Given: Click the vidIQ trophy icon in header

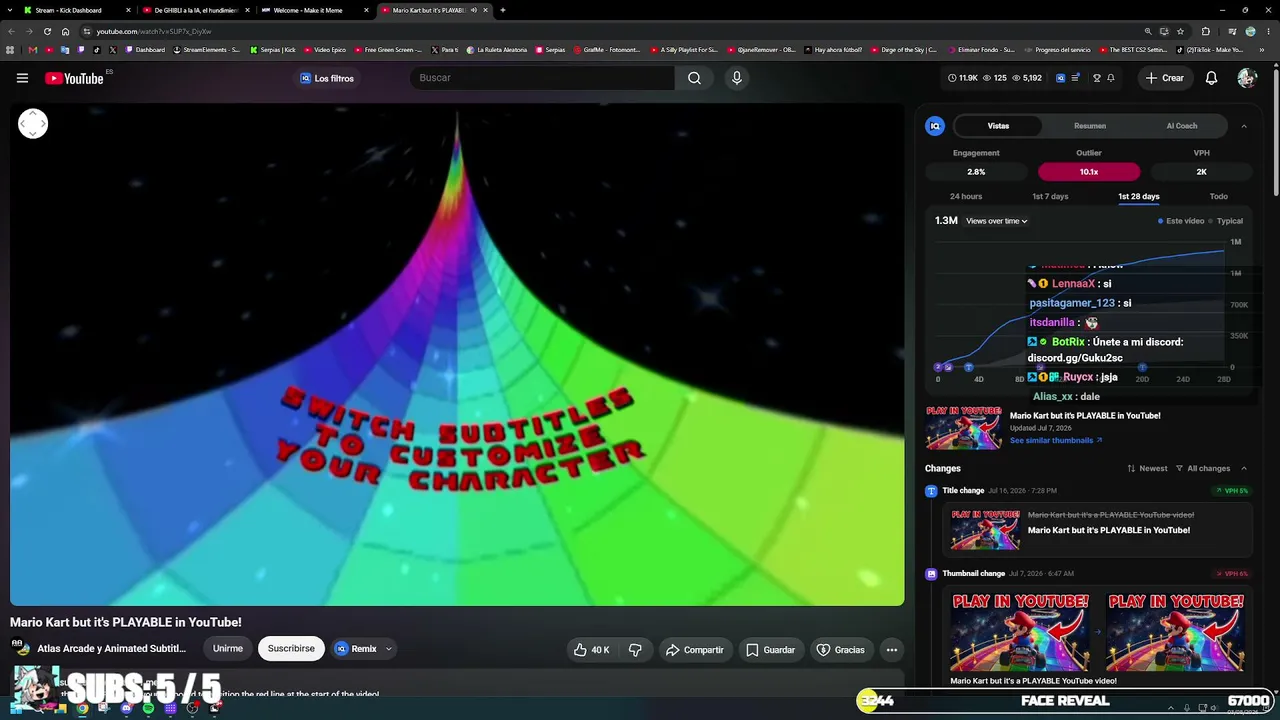Looking at the screenshot, I should [1096, 78].
